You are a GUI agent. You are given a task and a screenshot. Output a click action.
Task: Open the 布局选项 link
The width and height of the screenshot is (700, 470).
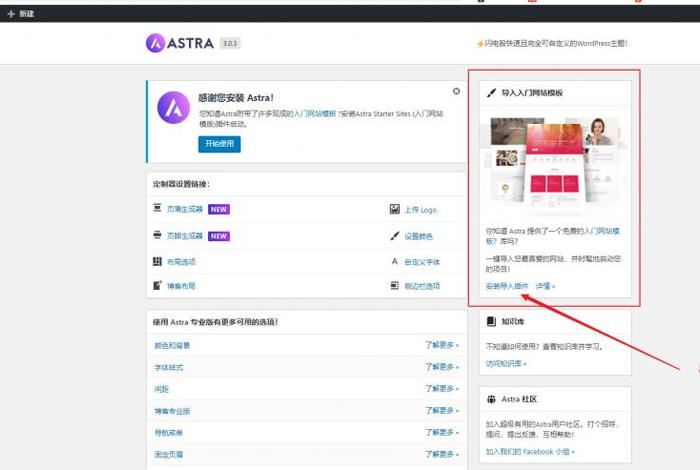click(181, 262)
